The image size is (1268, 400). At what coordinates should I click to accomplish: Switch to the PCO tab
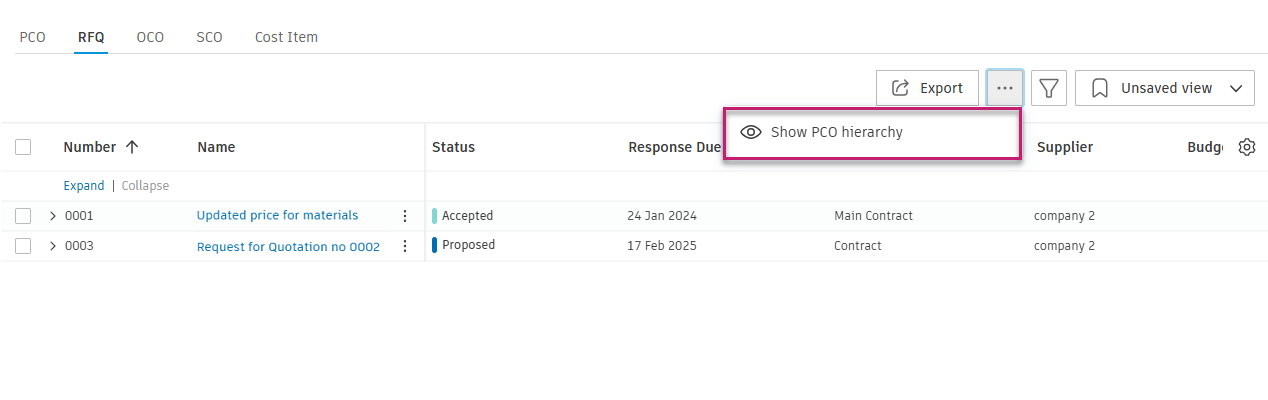[33, 38]
